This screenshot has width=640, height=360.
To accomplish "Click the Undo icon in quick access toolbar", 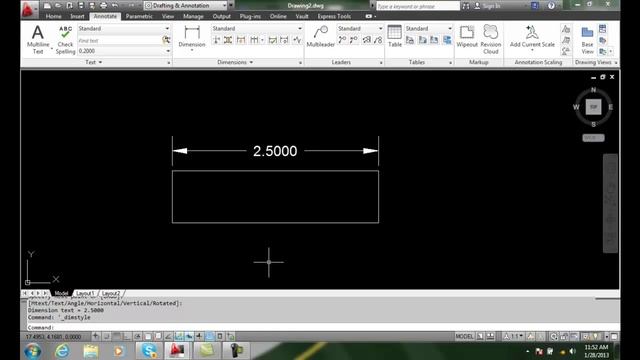I will point(115,6).
